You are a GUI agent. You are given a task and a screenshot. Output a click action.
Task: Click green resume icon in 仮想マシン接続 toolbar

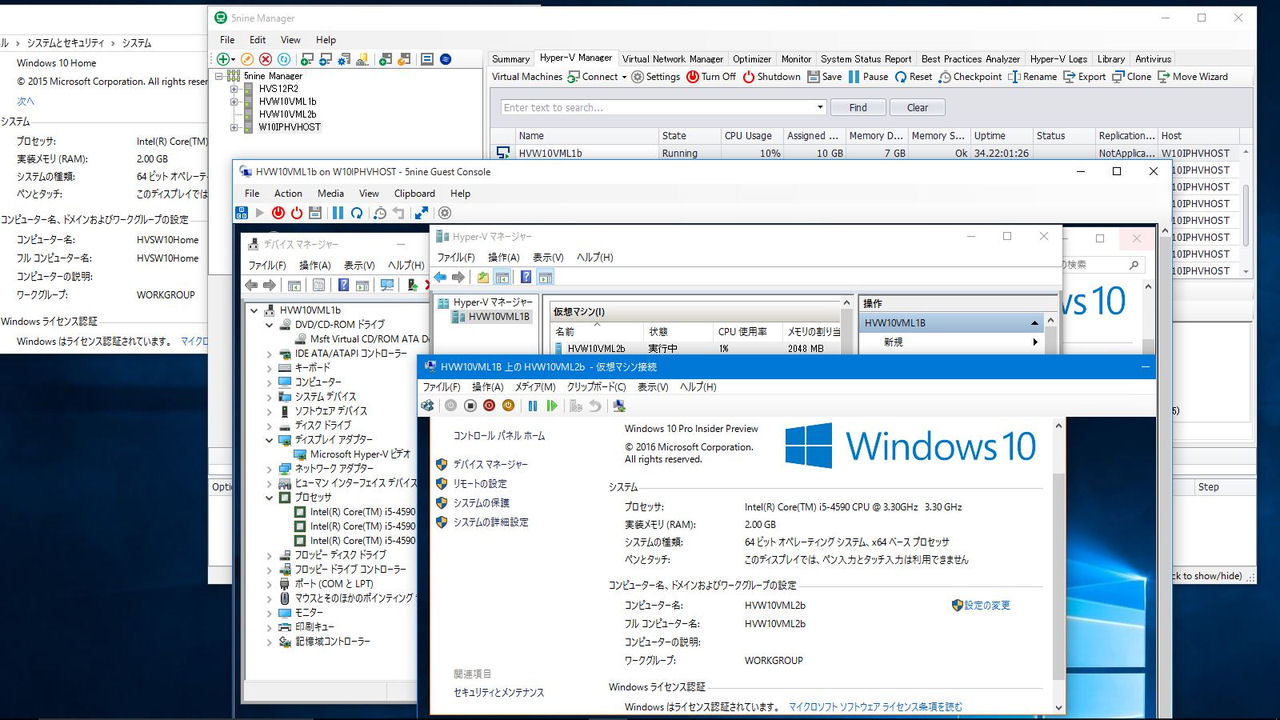coord(551,405)
